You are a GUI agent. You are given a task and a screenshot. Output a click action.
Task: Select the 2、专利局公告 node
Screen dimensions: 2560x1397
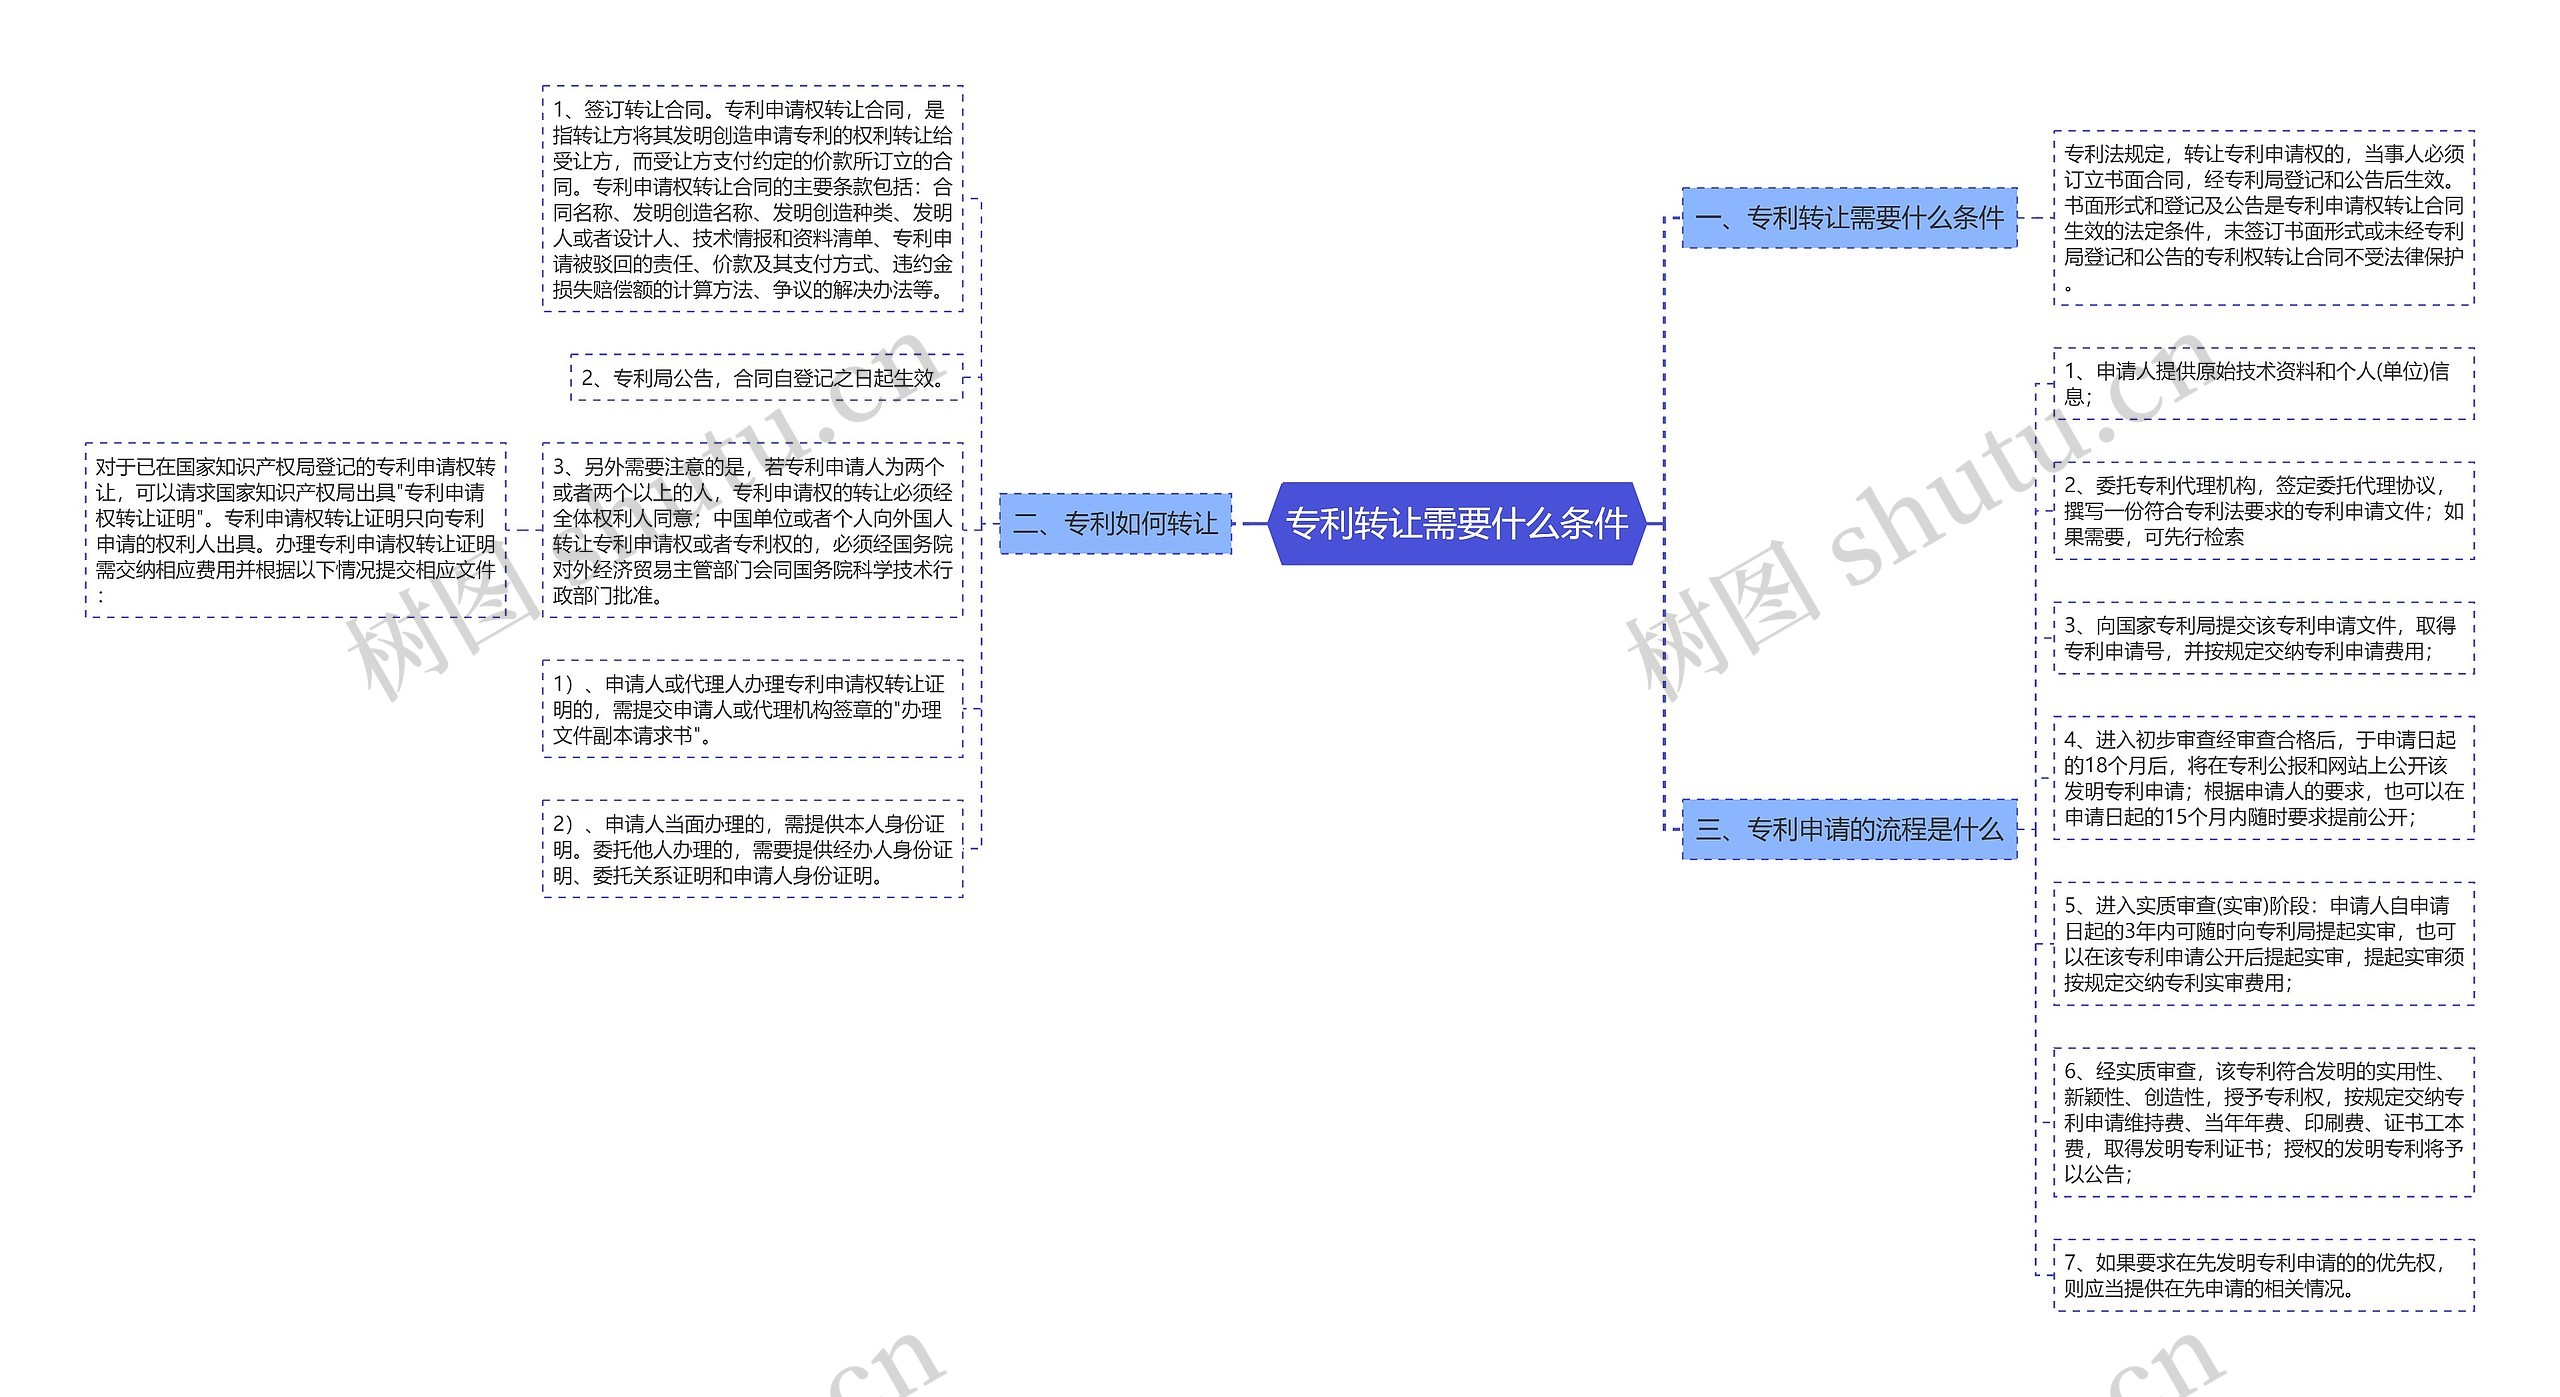tap(766, 378)
